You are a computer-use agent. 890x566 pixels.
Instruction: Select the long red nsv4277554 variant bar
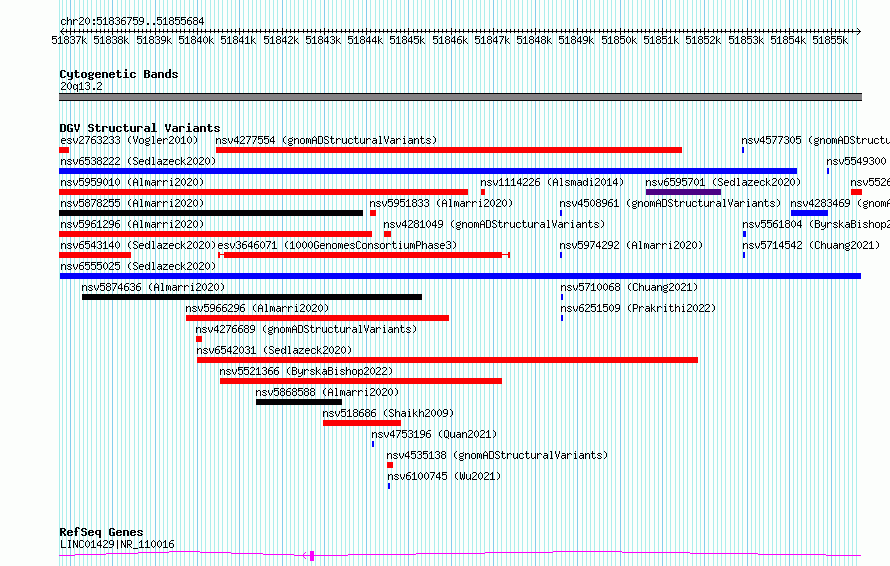(449, 150)
